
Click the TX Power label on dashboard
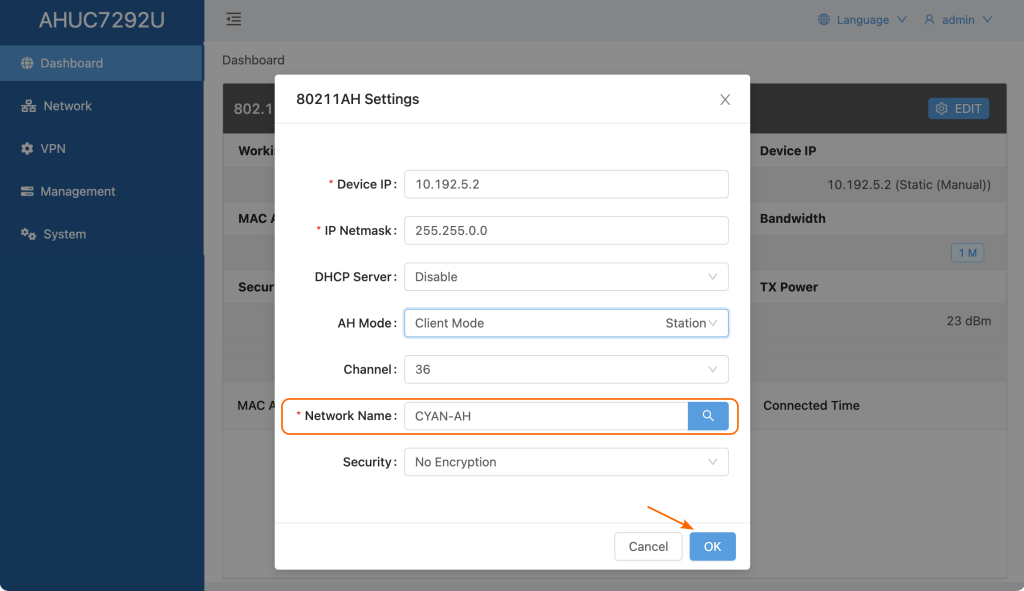pos(788,287)
